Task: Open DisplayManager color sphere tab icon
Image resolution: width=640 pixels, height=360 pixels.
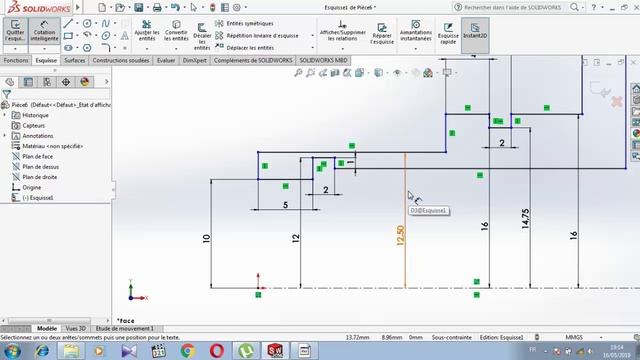Action: [84, 82]
